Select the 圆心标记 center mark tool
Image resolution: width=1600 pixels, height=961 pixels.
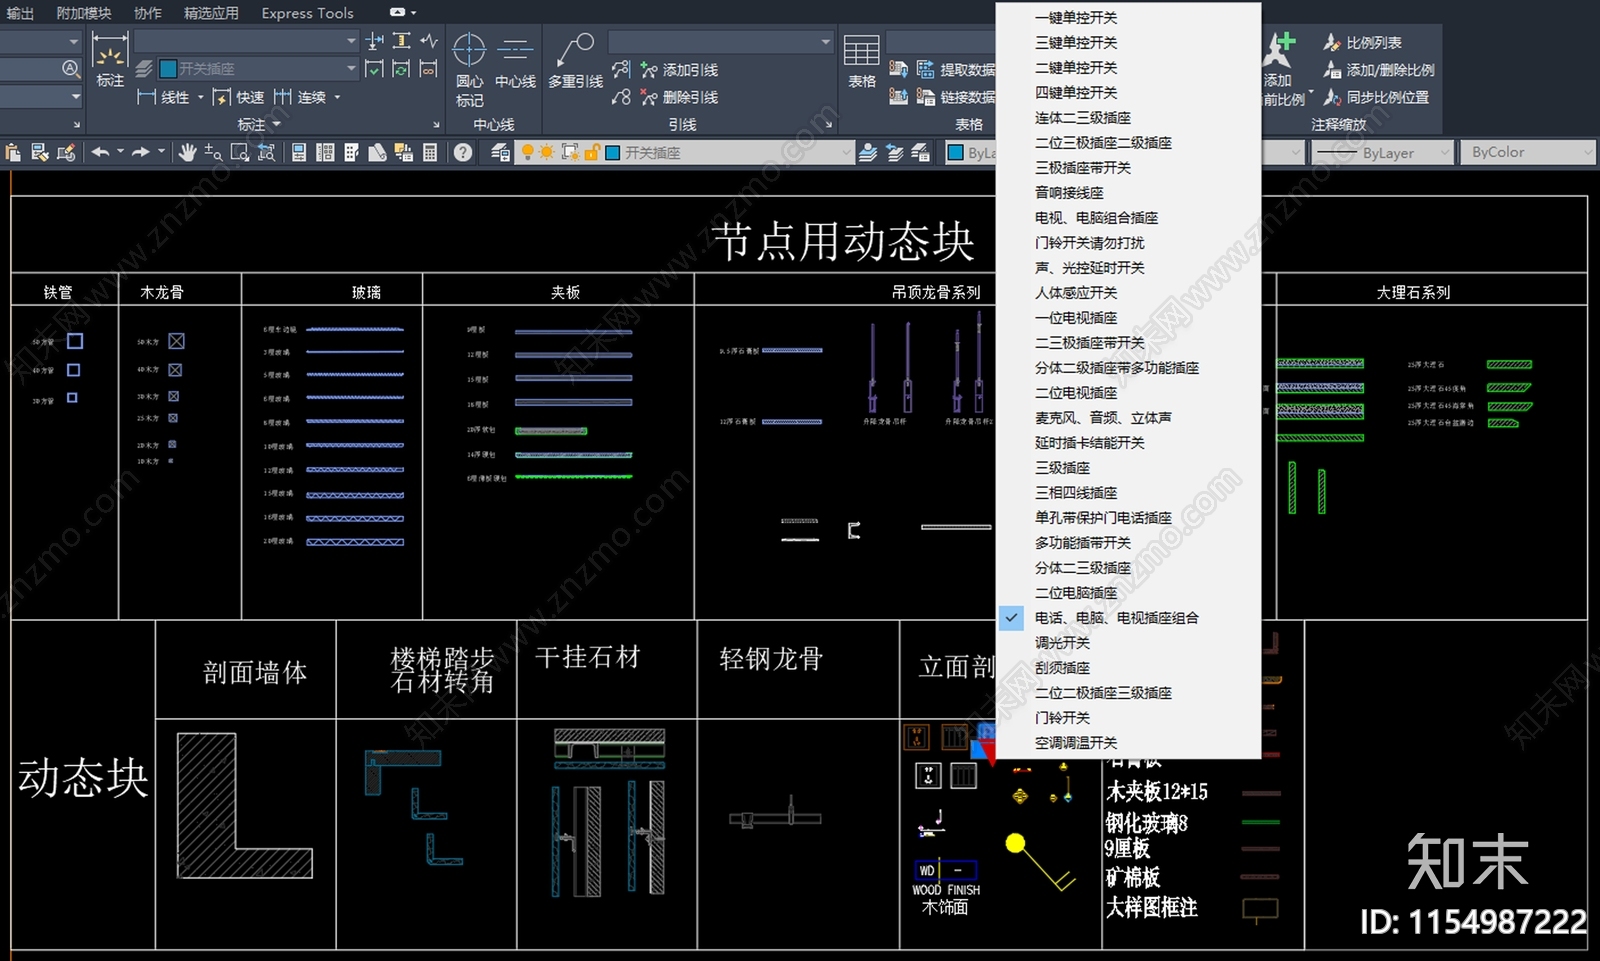pyautogui.click(x=469, y=68)
